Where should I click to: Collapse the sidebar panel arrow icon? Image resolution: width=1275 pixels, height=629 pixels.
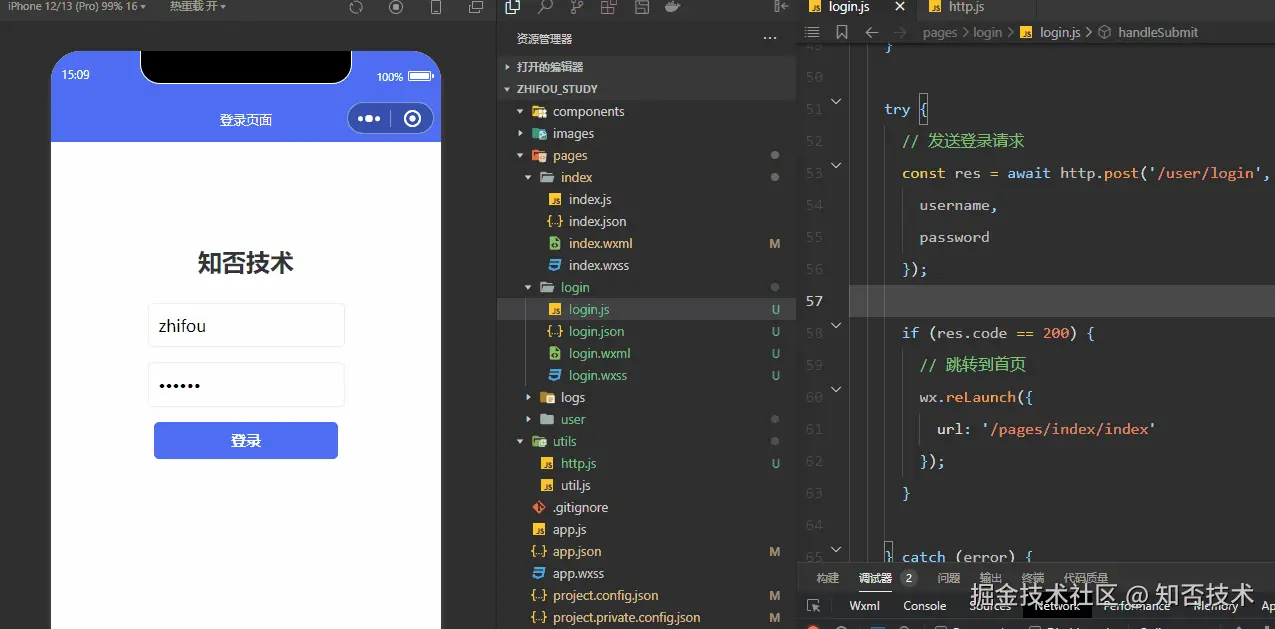(x=781, y=7)
